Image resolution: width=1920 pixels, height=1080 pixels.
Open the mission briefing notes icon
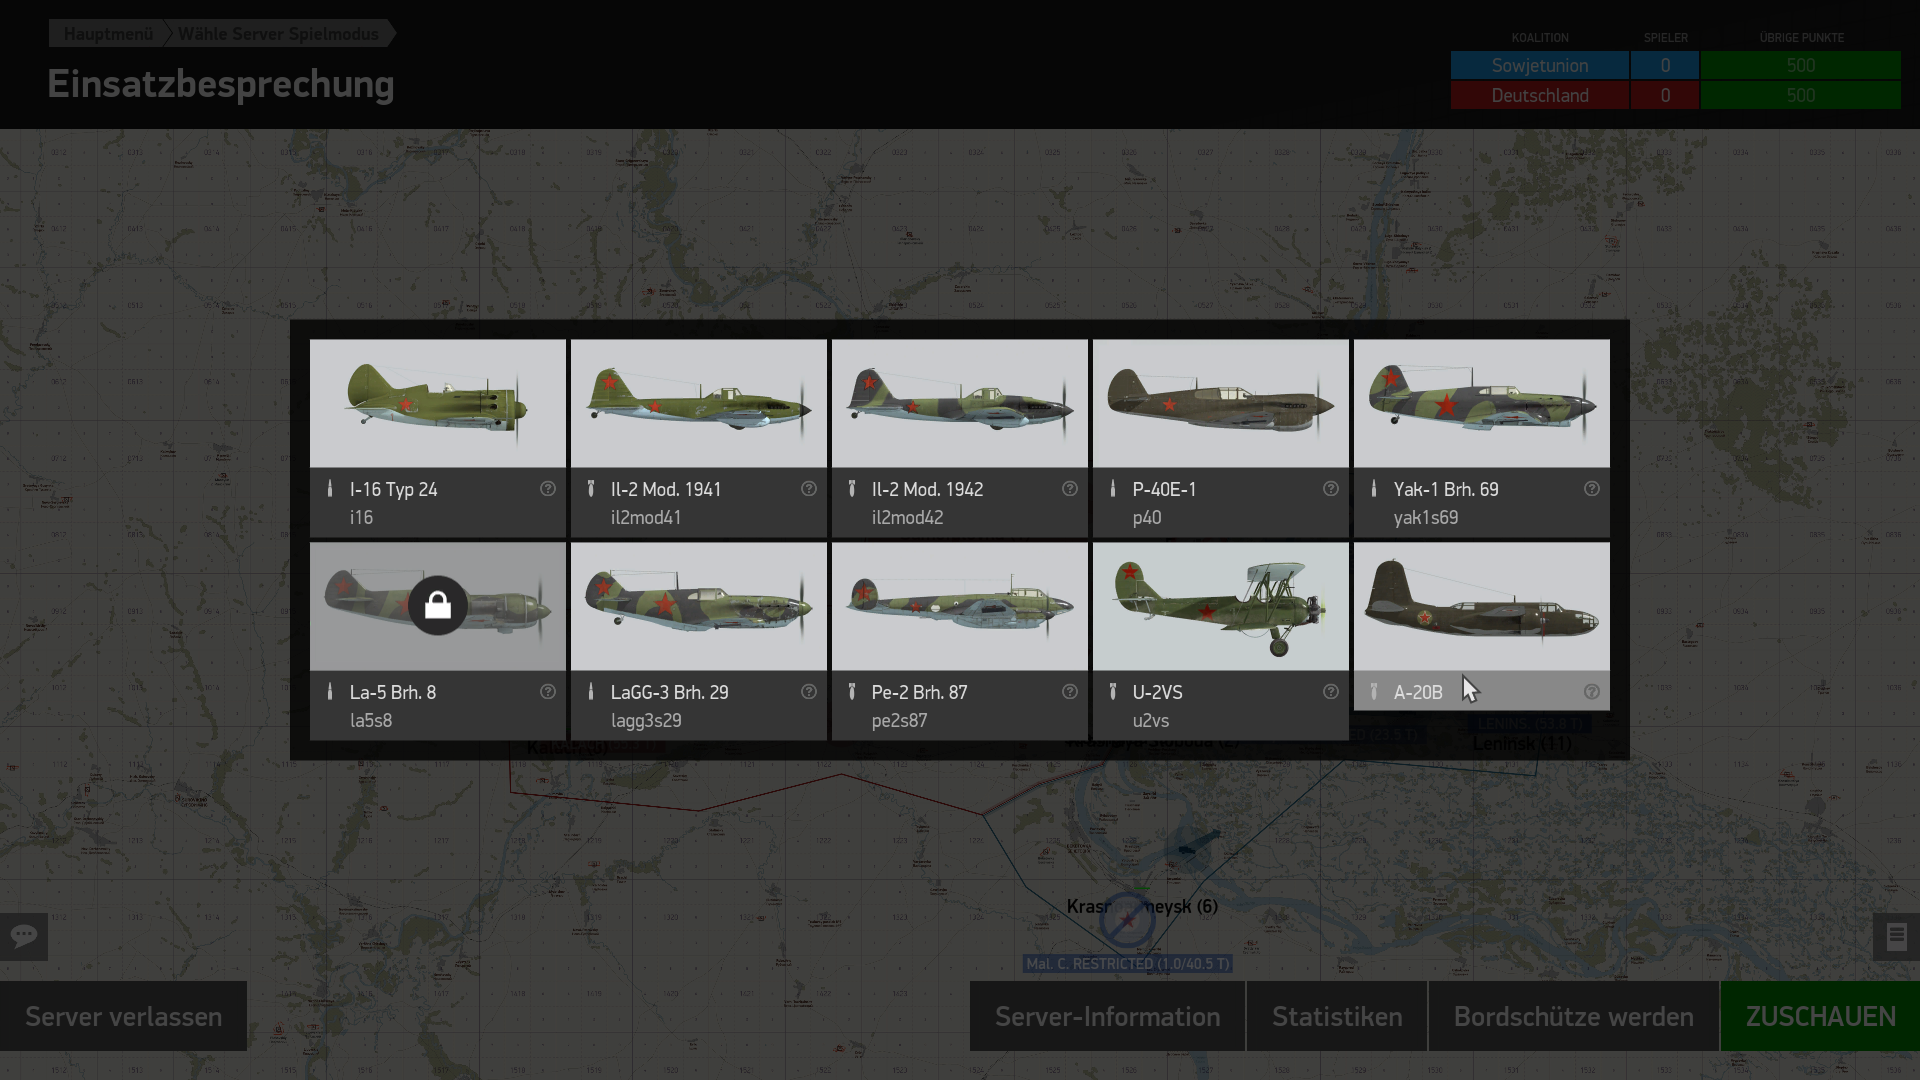1896,937
